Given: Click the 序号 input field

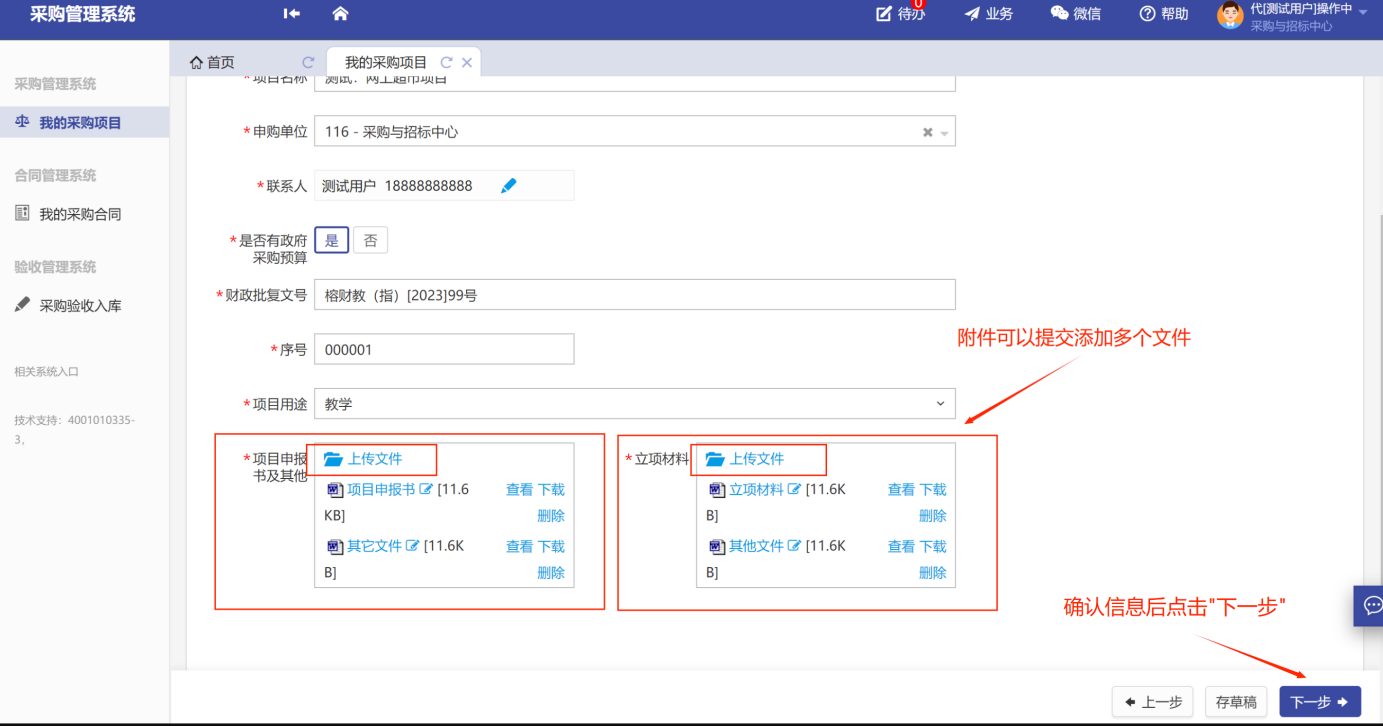Looking at the screenshot, I should [444, 350].
